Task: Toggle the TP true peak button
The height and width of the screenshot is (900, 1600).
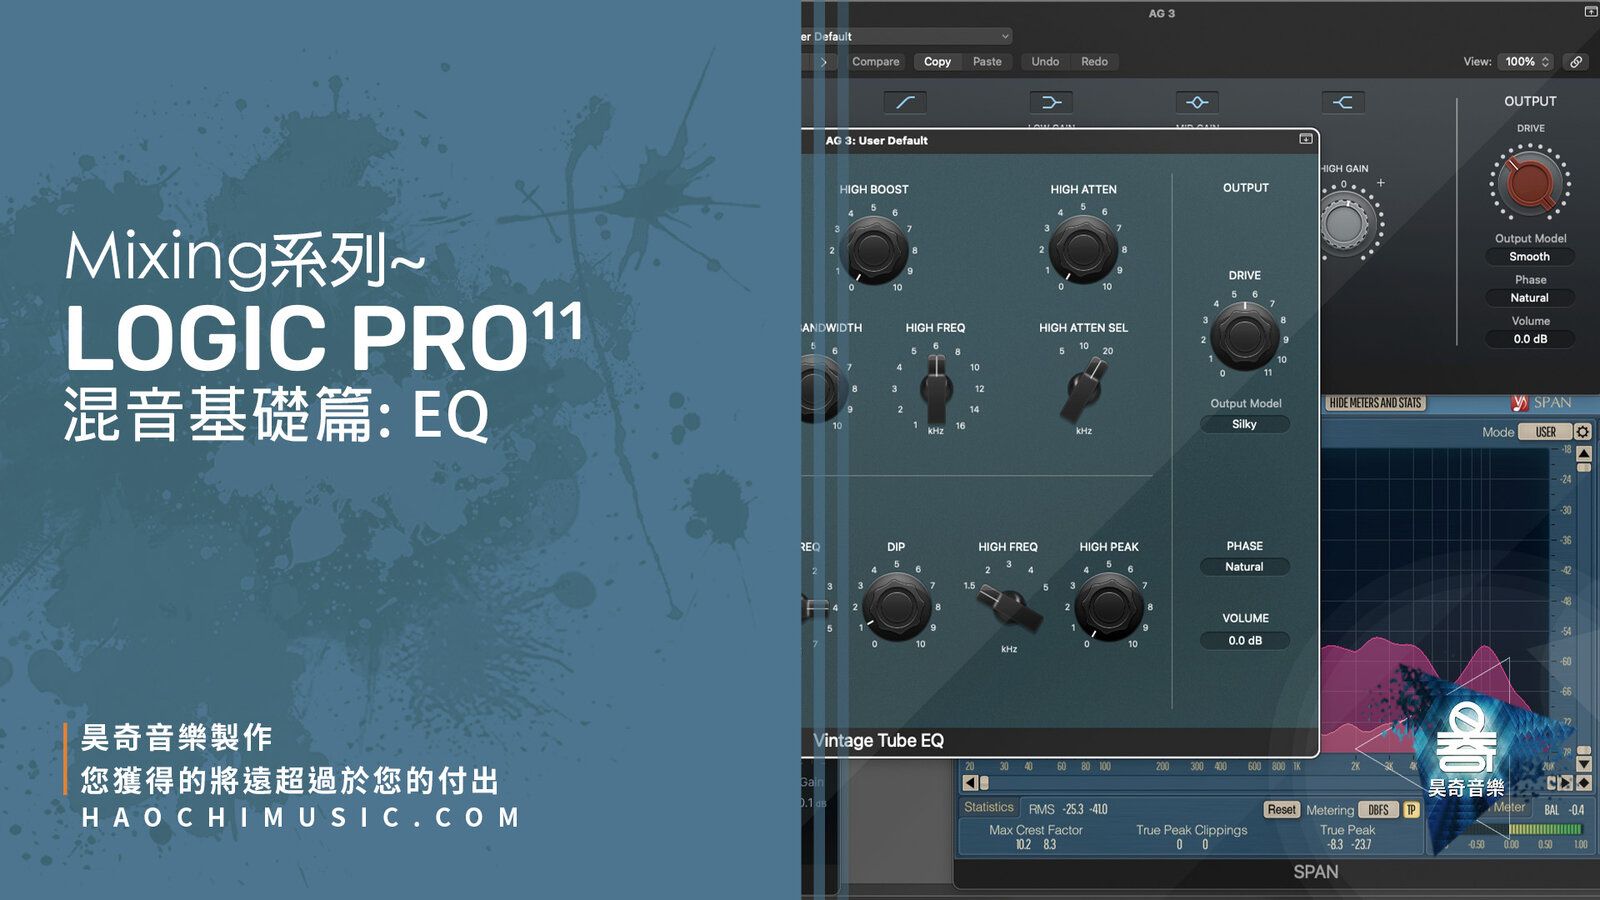Action: 1411,810
